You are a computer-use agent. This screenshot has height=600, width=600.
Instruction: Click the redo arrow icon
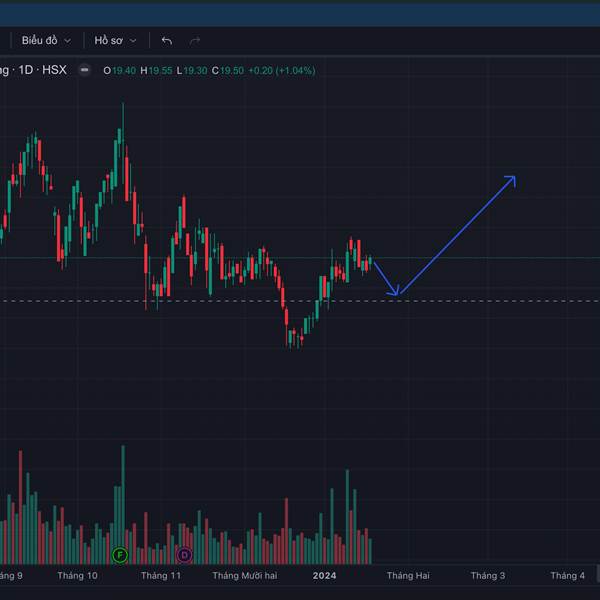coord(195,41)
